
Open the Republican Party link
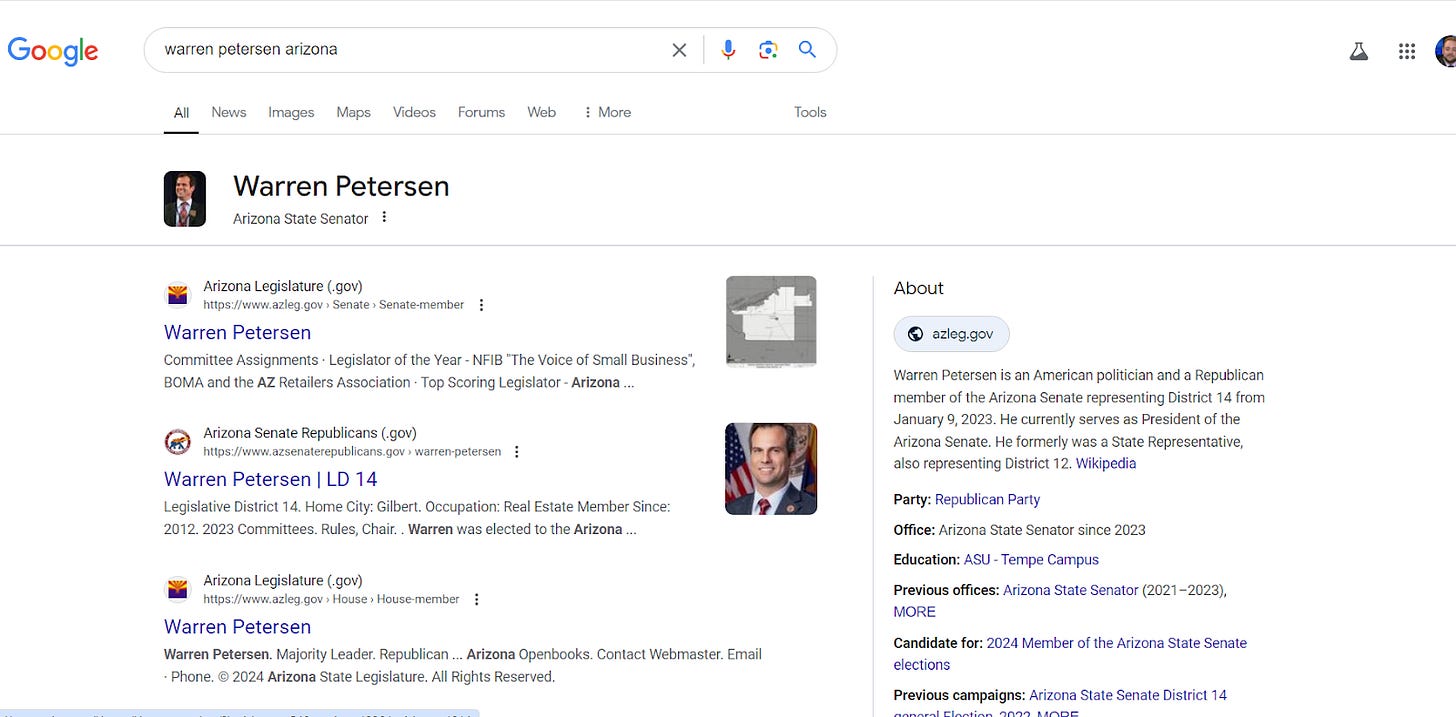point(987,499)
